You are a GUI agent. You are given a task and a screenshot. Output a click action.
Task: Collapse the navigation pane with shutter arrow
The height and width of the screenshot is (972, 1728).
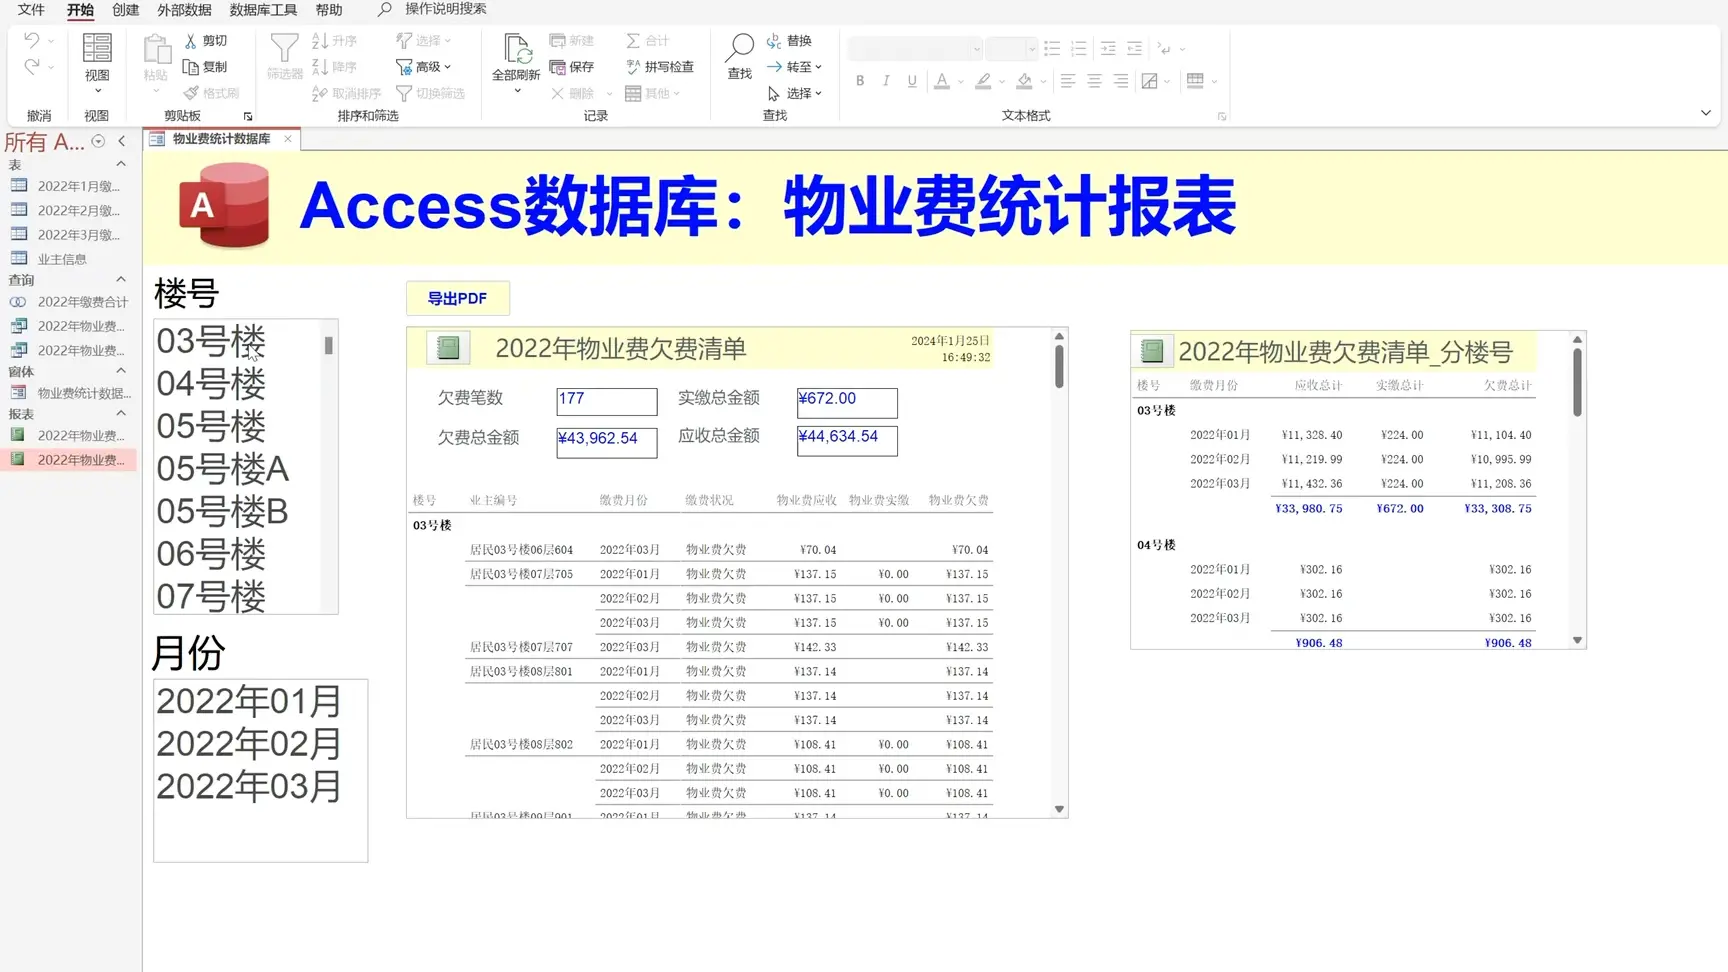click(122, 141)
